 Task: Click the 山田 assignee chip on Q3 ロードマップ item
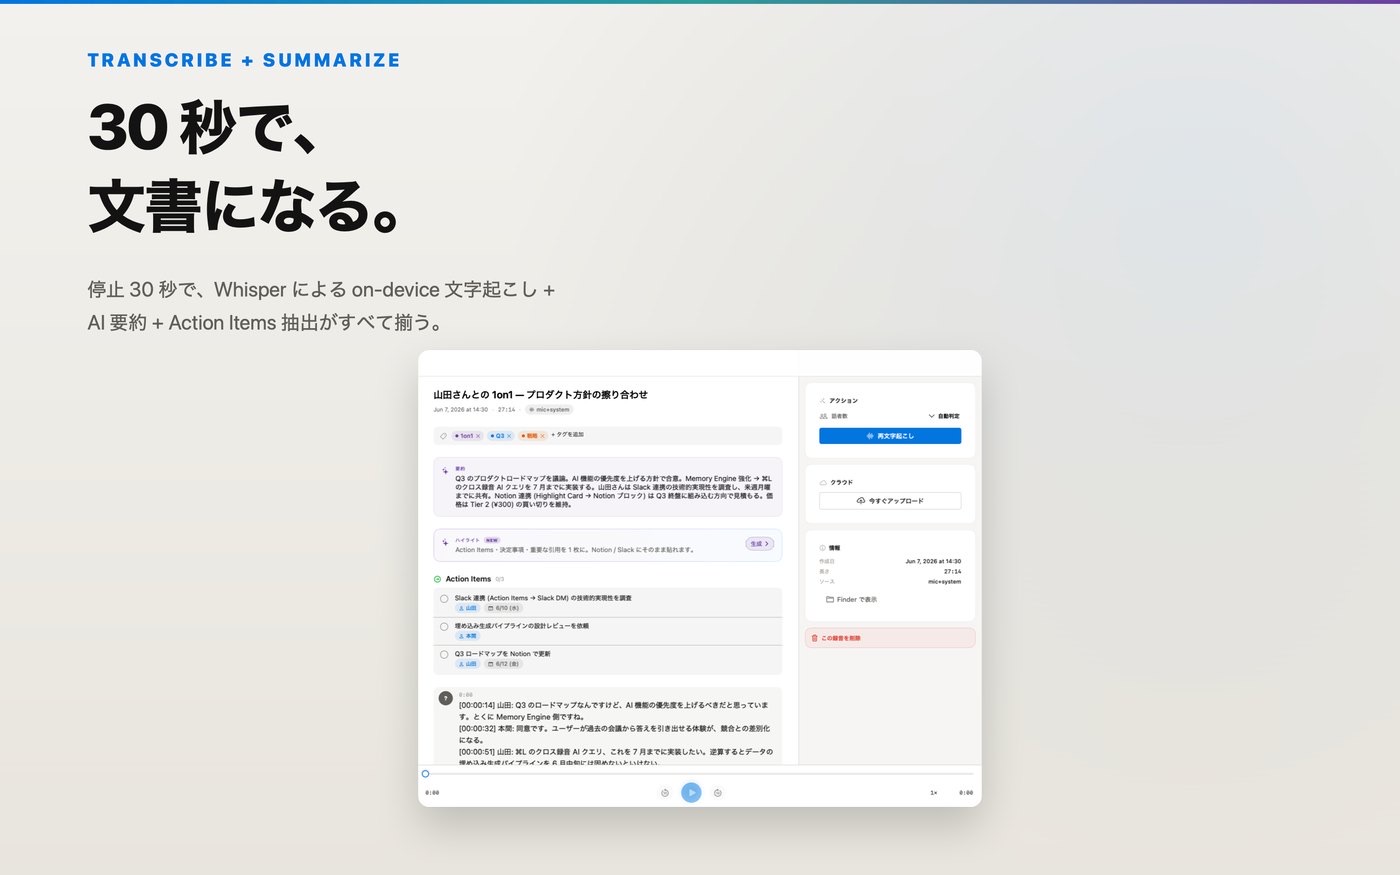468,664
